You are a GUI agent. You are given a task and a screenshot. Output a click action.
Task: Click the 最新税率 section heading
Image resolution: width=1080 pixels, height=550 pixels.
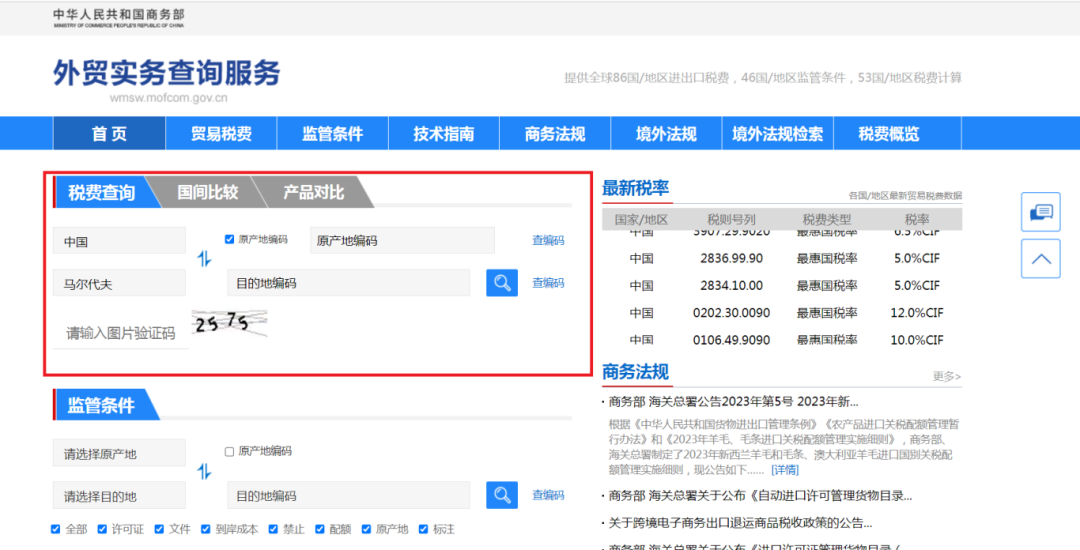pos(636,188)
